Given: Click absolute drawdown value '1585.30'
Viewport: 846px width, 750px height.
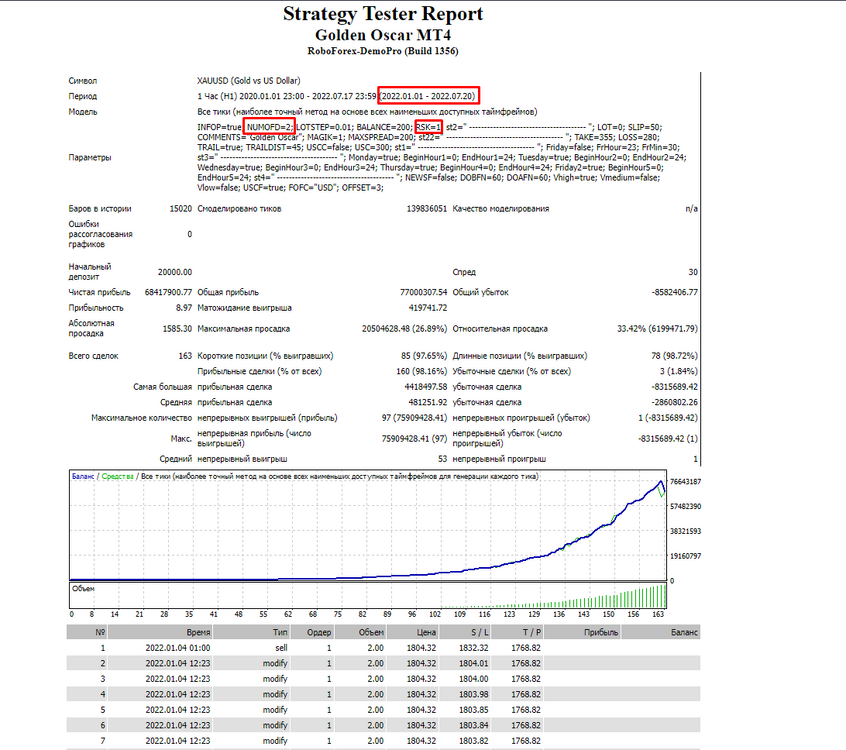Looking at the screenshot, I should [177, 329].
